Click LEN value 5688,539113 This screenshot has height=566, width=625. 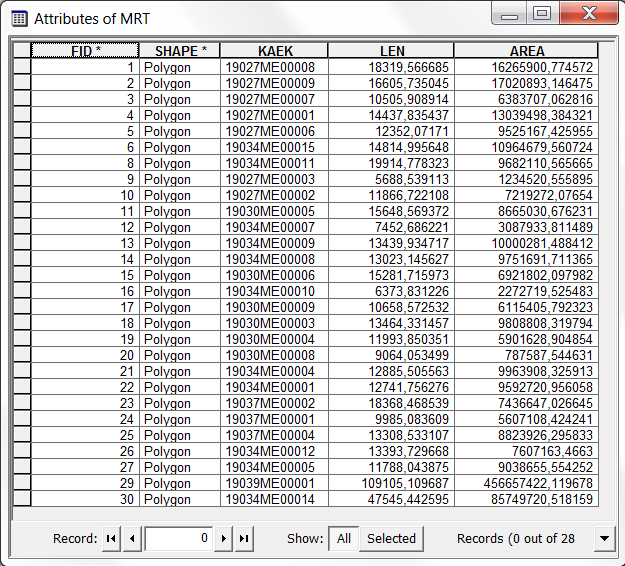coord(391,179)
